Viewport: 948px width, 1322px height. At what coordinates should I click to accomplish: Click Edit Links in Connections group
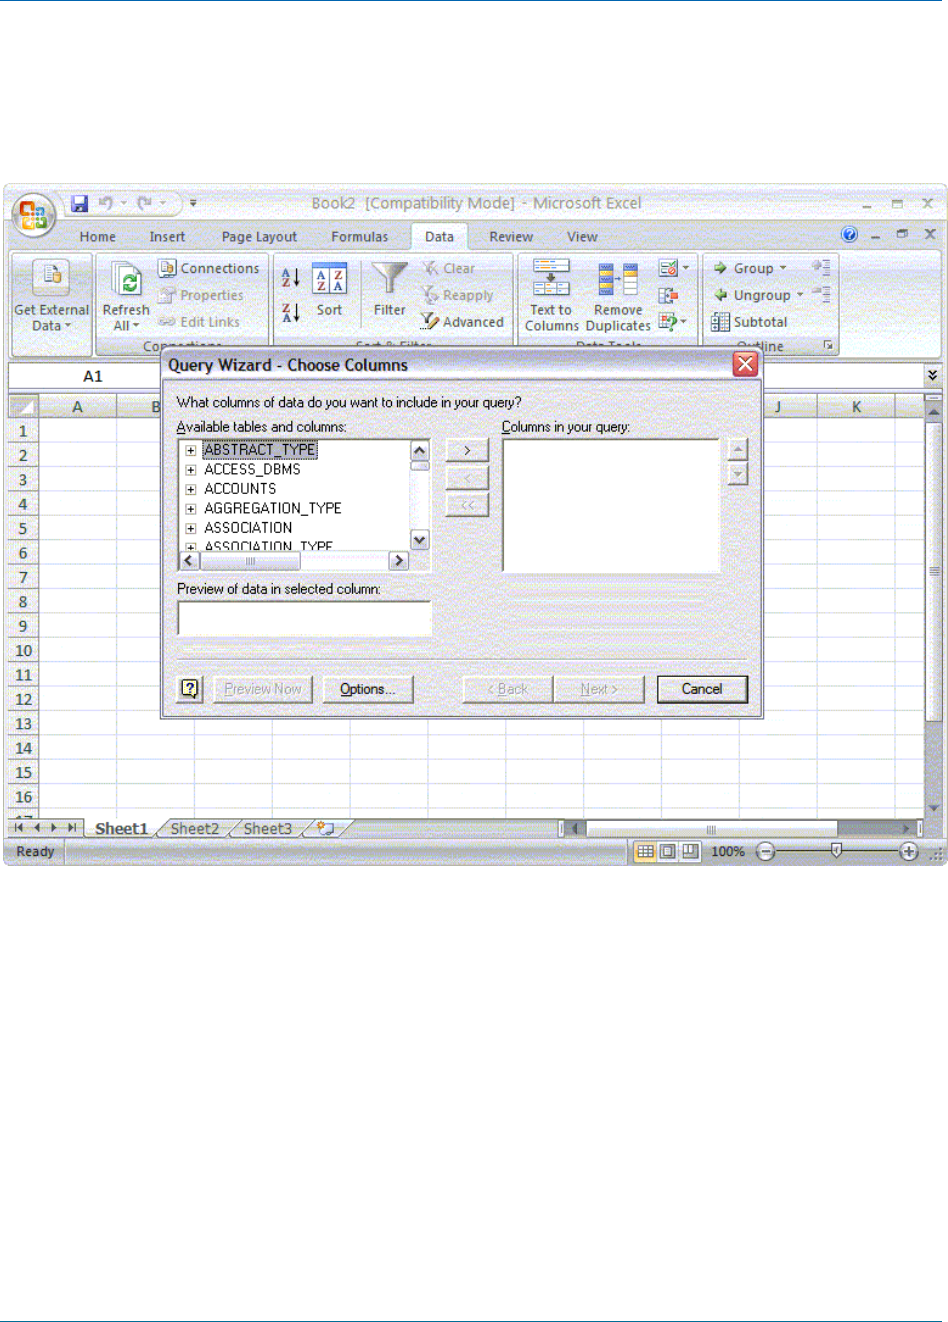(199, 322)
